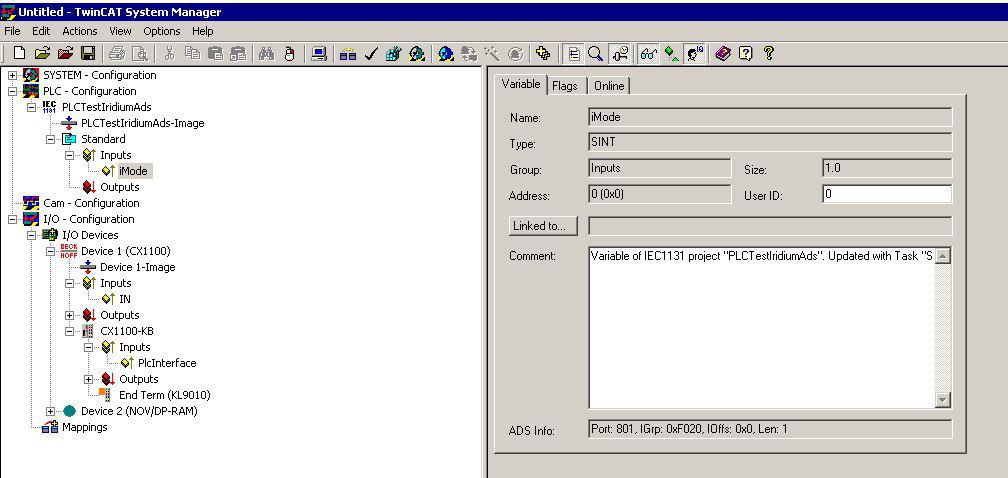Click the Generate Mappings toolbar icon
The image size is (1008, 478).
click(348, 54)
